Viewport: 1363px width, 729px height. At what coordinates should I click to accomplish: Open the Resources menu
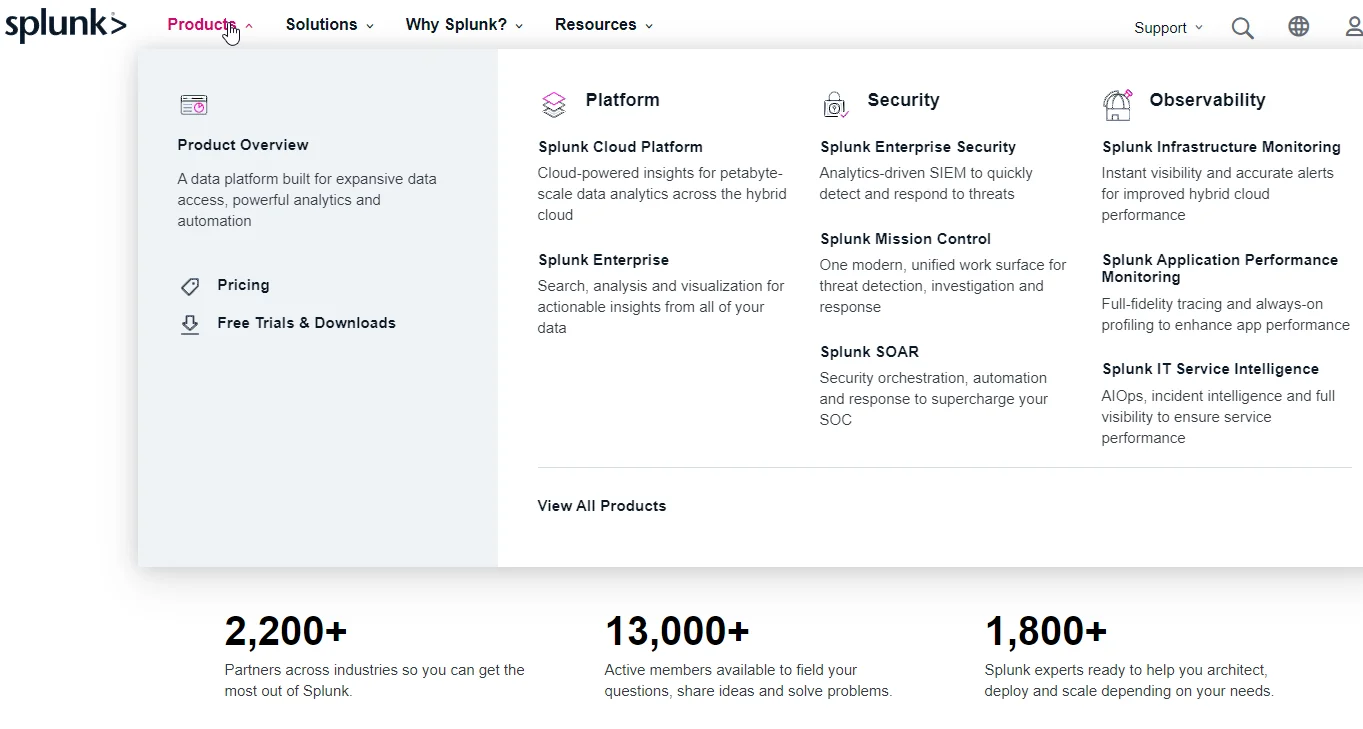click(596, 25)
